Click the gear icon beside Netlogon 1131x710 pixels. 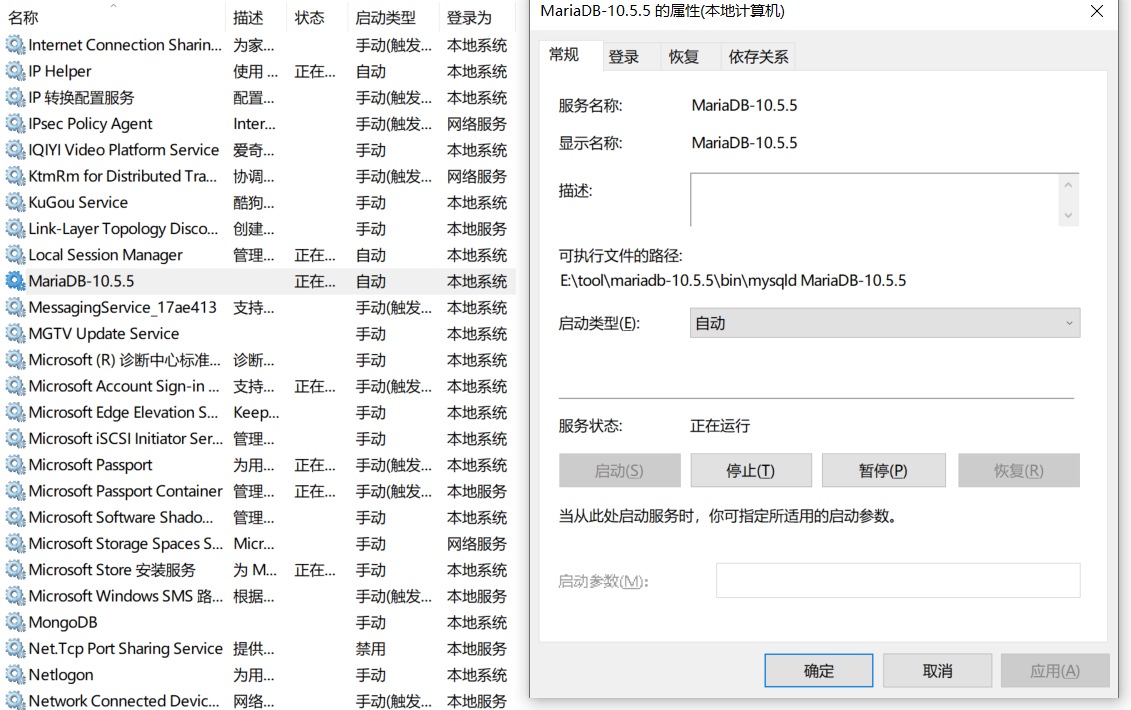click(x=15, y=675)
